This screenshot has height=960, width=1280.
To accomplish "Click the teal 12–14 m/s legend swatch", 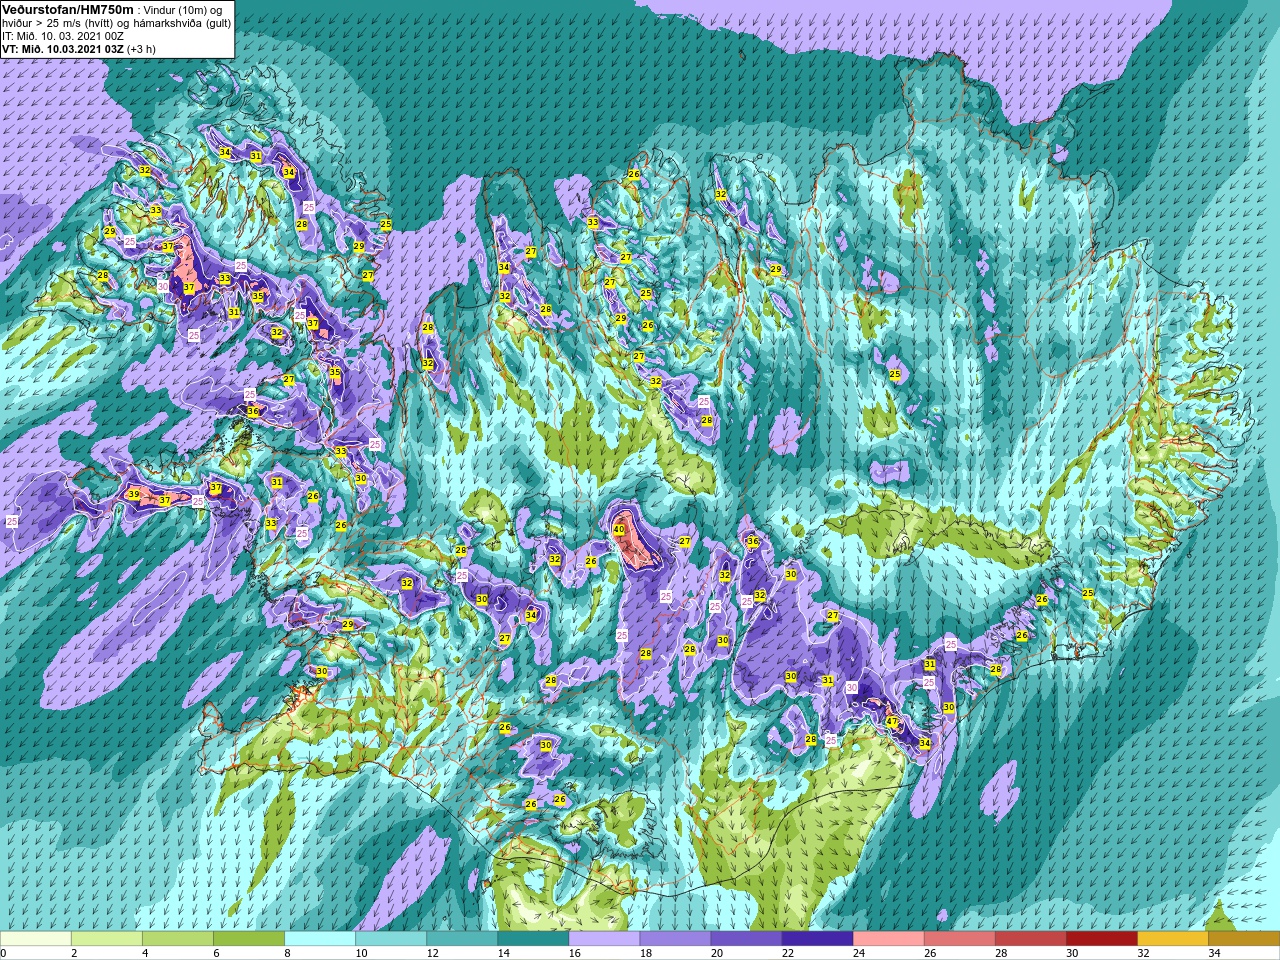I will pyautogui.click(x=462, y=939).
